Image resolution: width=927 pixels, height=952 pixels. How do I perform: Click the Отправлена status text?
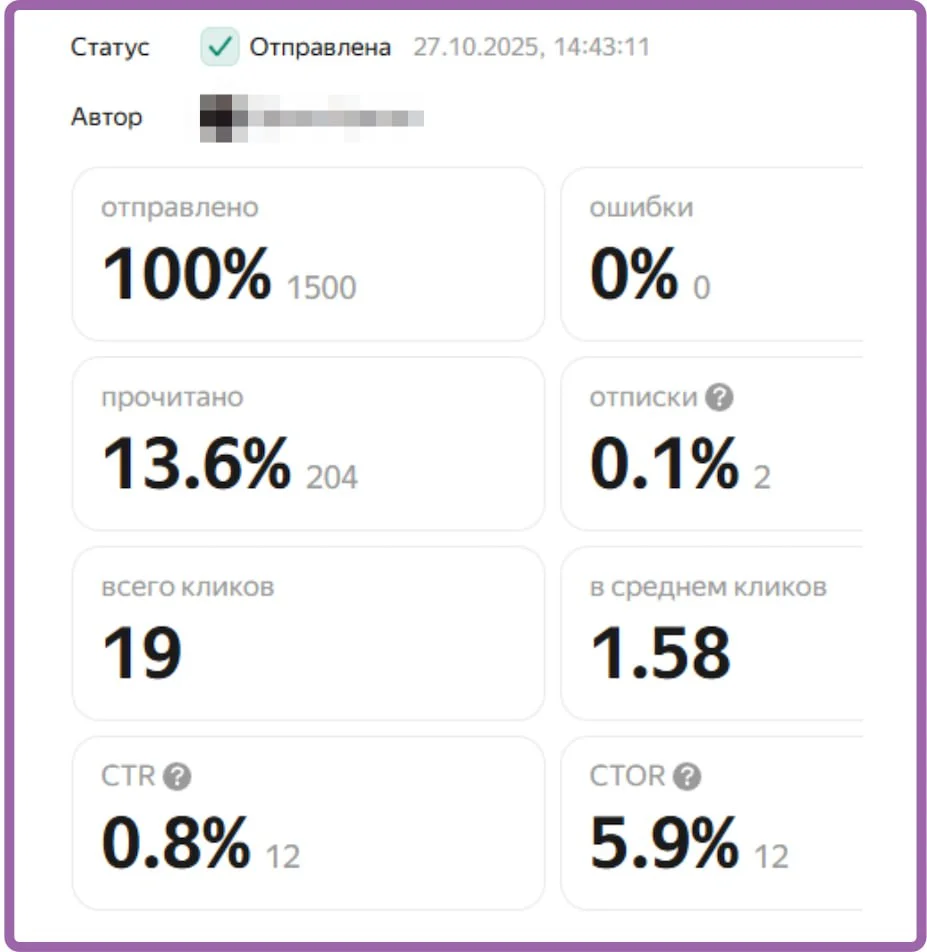320,47
